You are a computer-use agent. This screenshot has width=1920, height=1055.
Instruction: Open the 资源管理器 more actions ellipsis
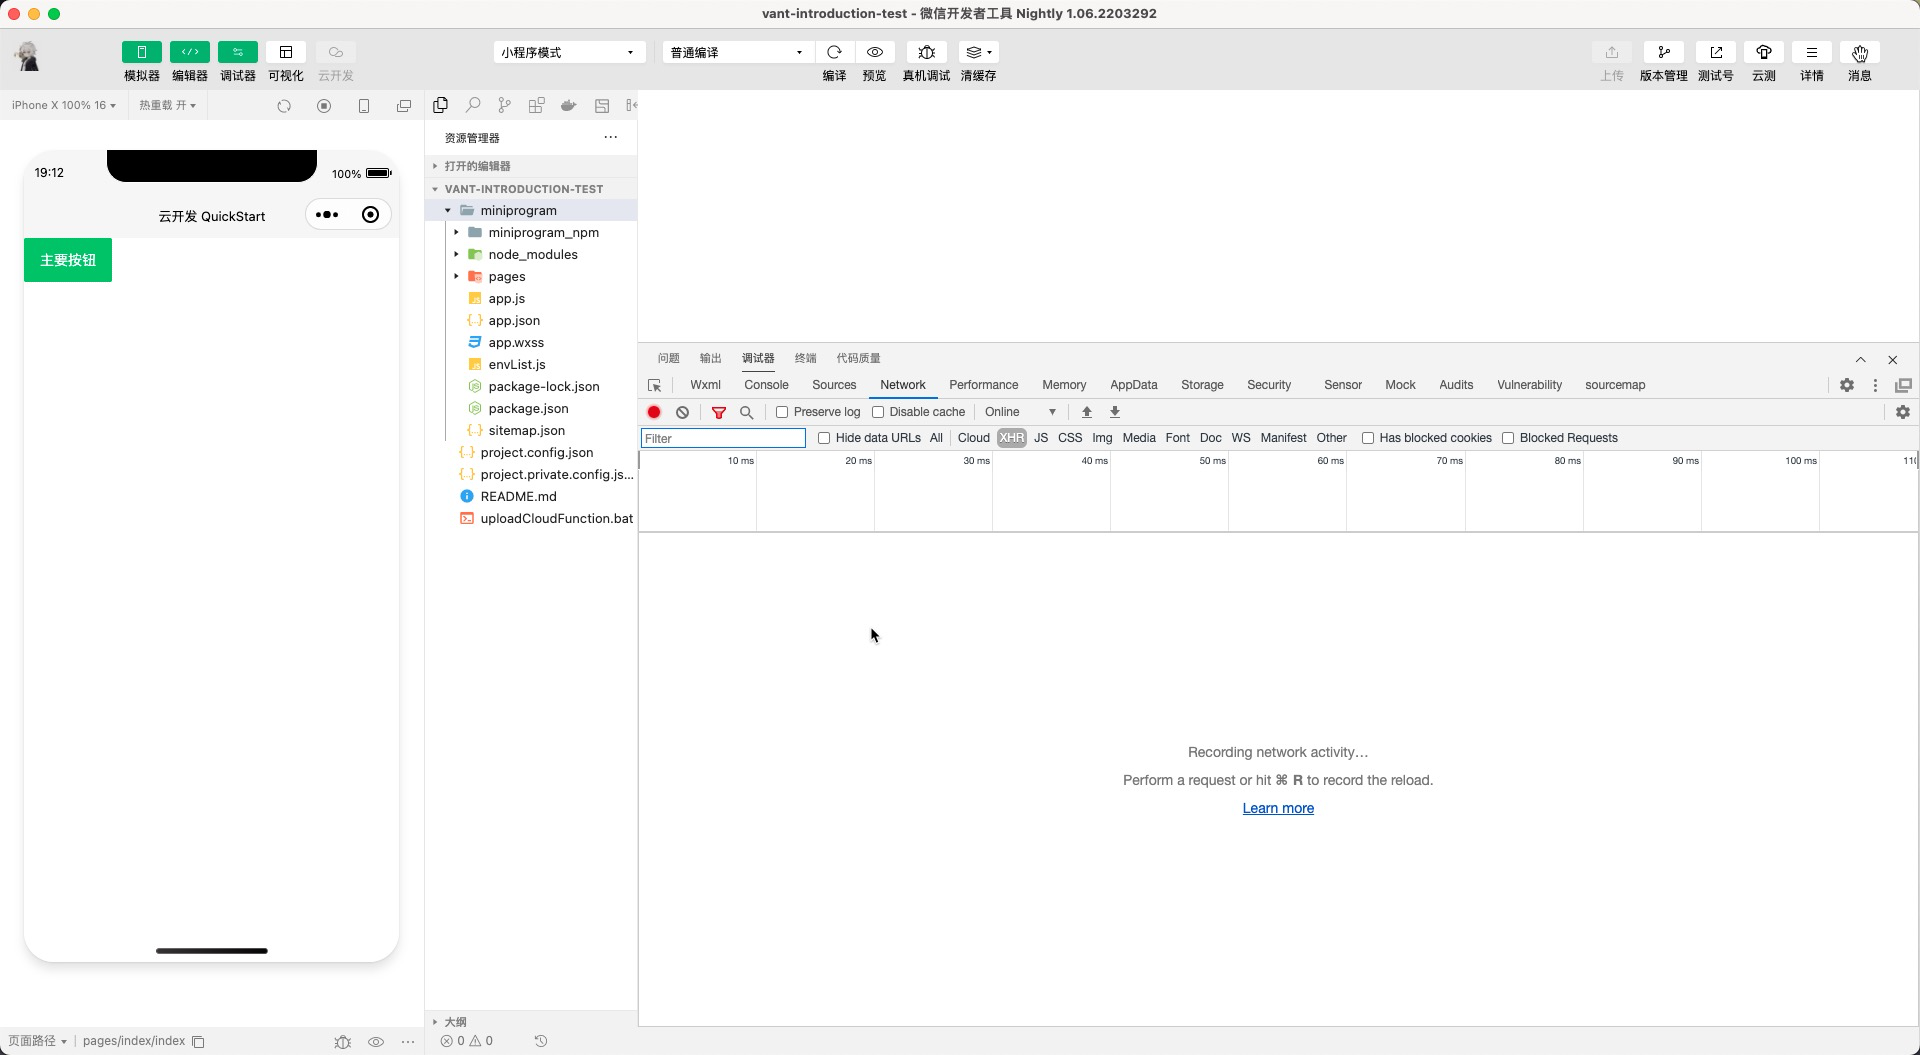click(610, 137)
